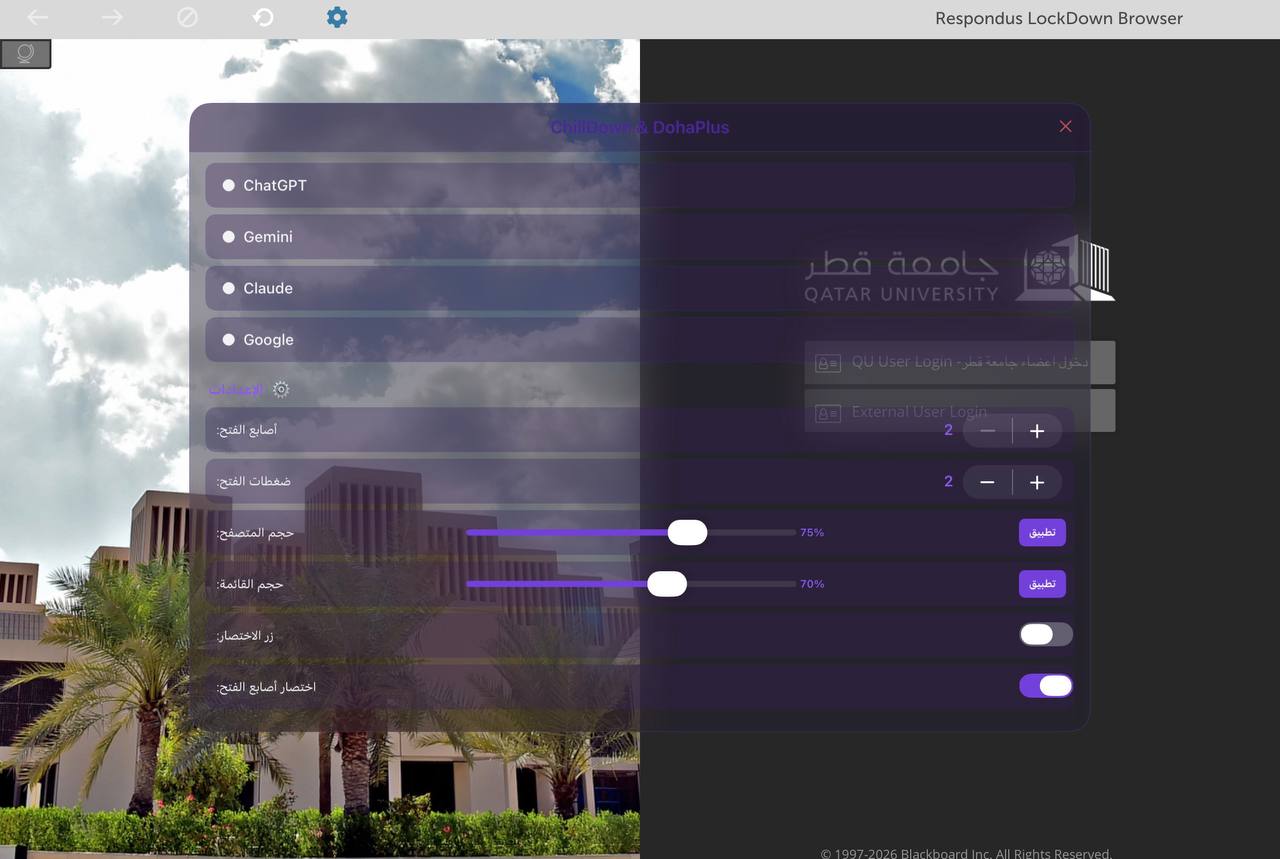Click the Respondus LockDown Browser title

pyautogui.click(x=1059, y=18)
